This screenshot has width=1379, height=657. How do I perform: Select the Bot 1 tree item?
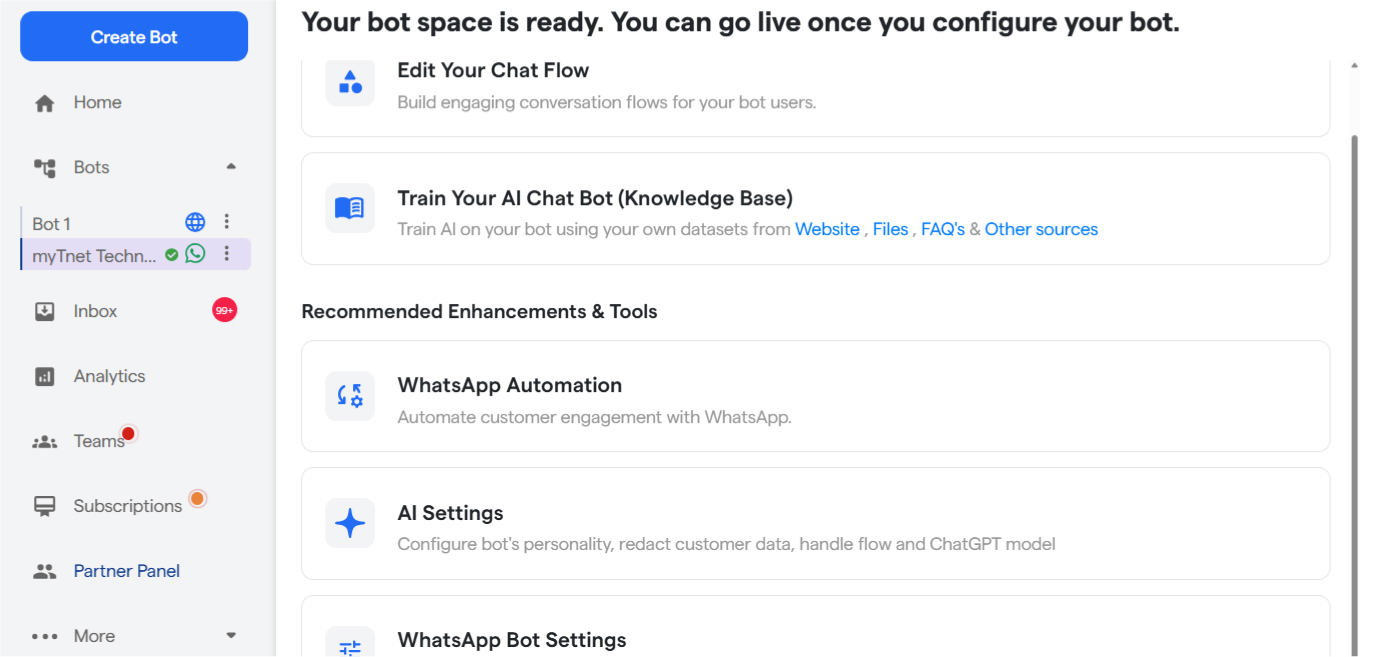52,223
